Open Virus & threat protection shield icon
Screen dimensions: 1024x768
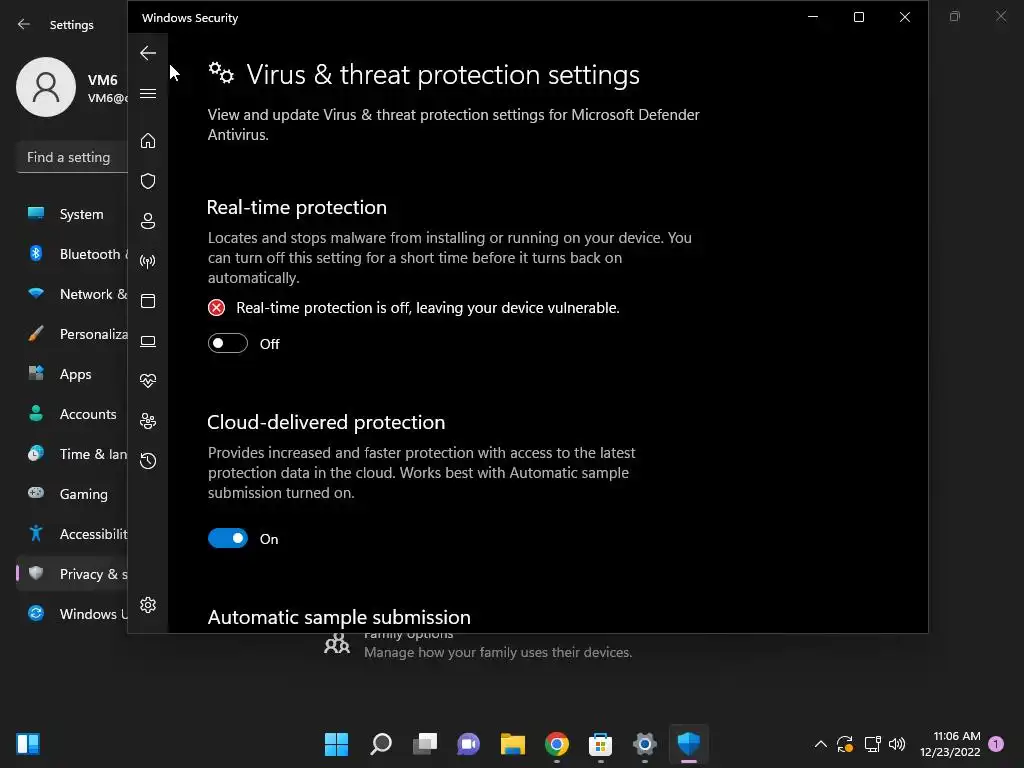point(148,181)
